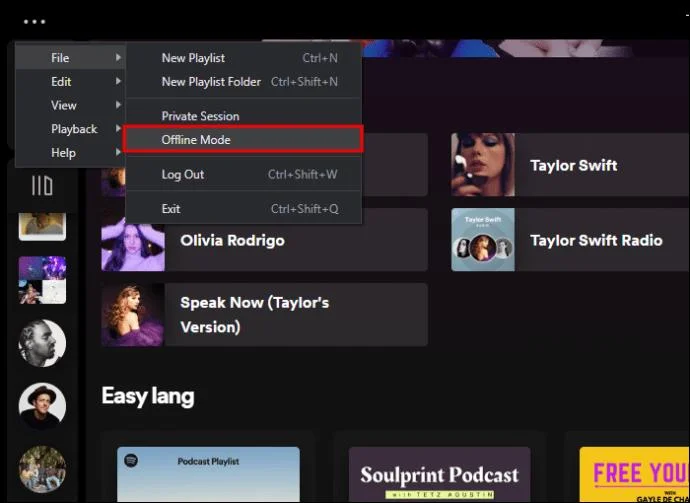Open the Taylor Swift artist card
Screen dimensions: 690x503
tap(570, 165)
